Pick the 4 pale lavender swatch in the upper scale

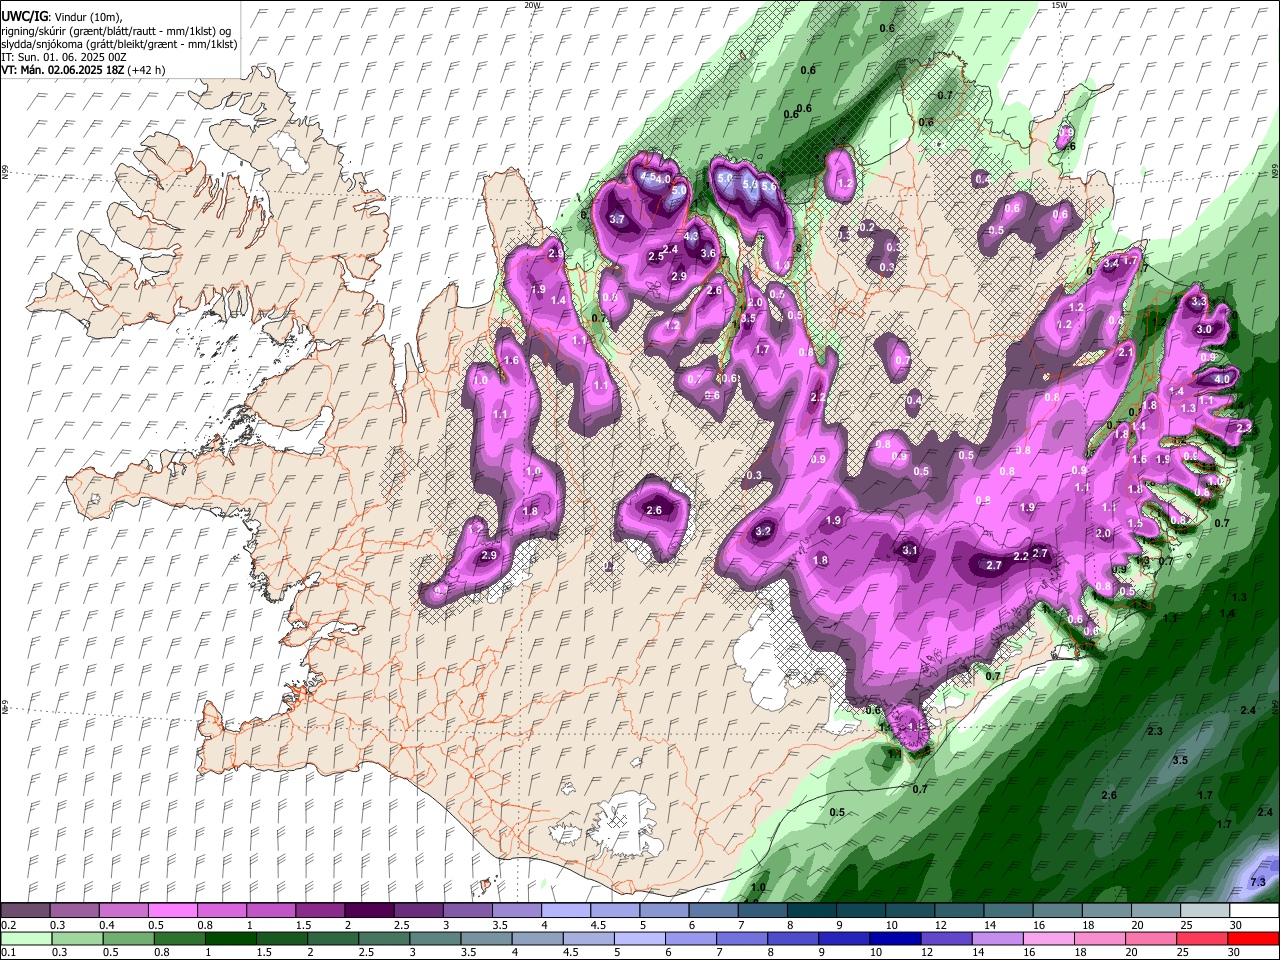565,910
